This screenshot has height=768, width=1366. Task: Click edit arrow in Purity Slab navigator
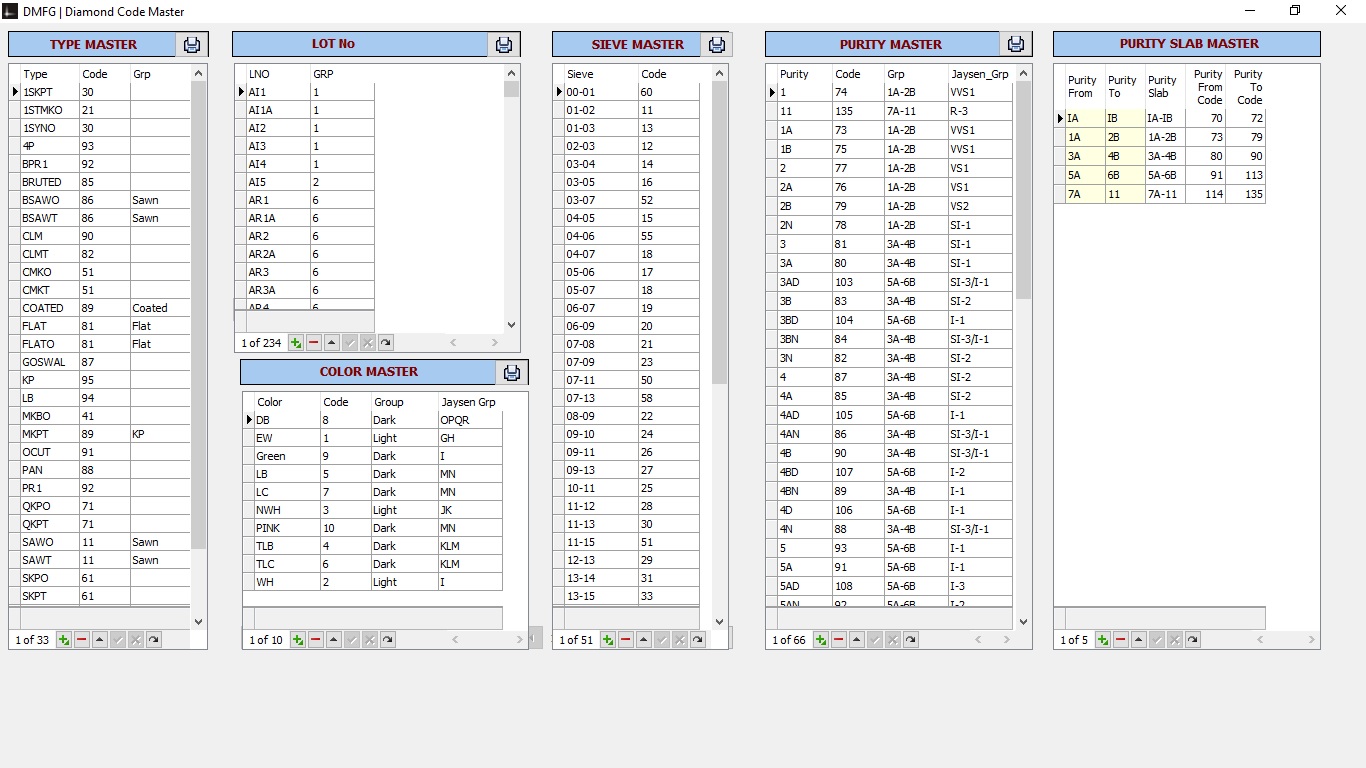tap(1139, 640)
